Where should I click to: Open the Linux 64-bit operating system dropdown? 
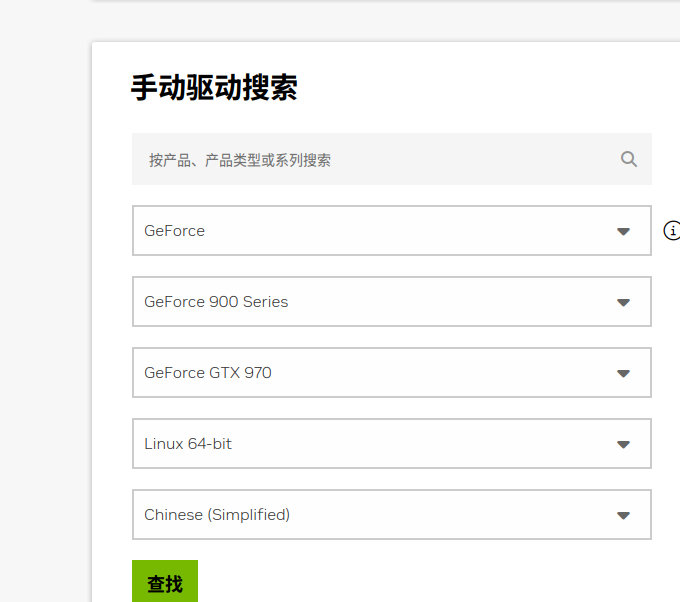(x=392, y=444)
